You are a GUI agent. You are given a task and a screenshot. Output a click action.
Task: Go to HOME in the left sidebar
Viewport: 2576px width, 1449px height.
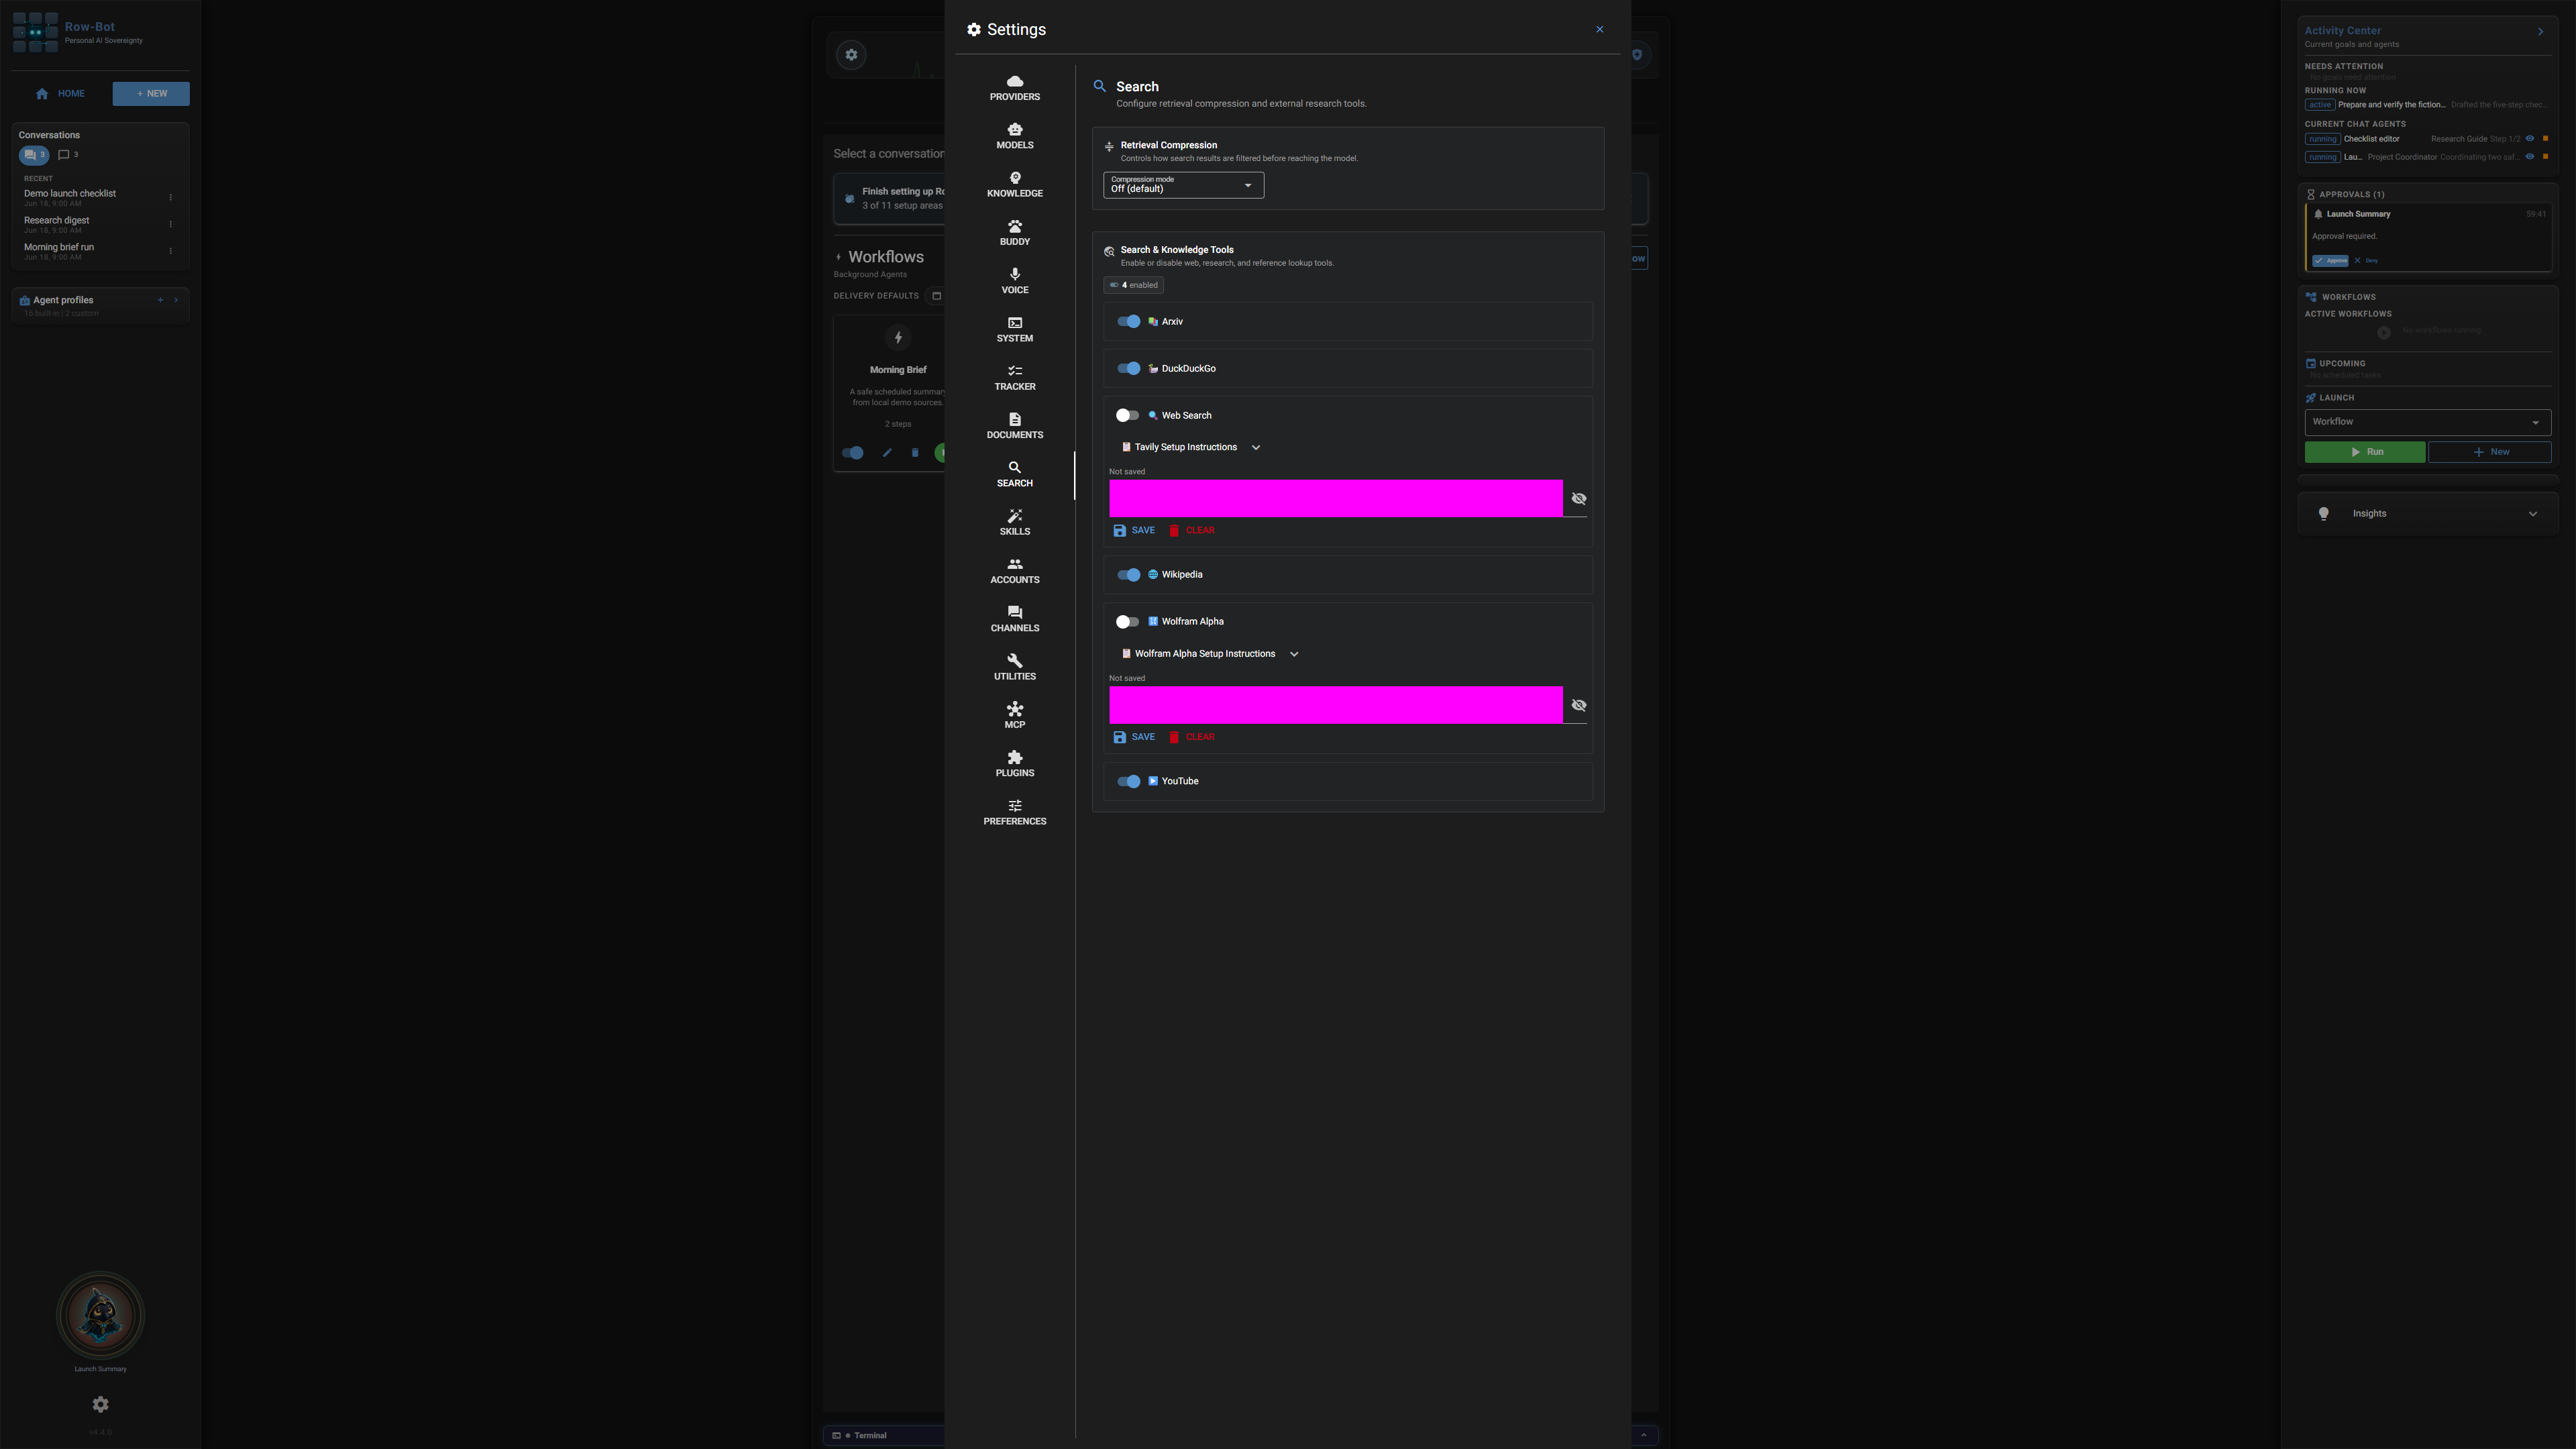pyautogui.click(x=60, y=94)
